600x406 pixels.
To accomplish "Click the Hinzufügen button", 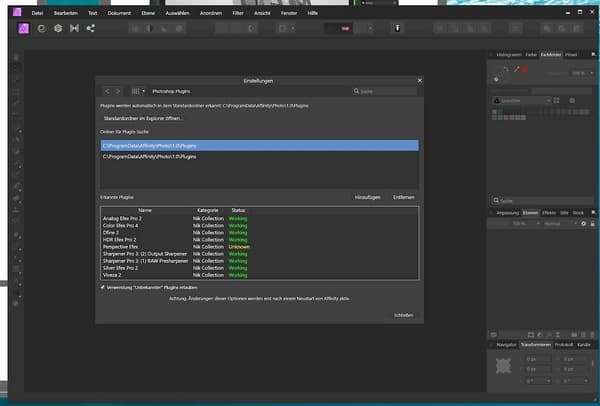I will [367, 197].
